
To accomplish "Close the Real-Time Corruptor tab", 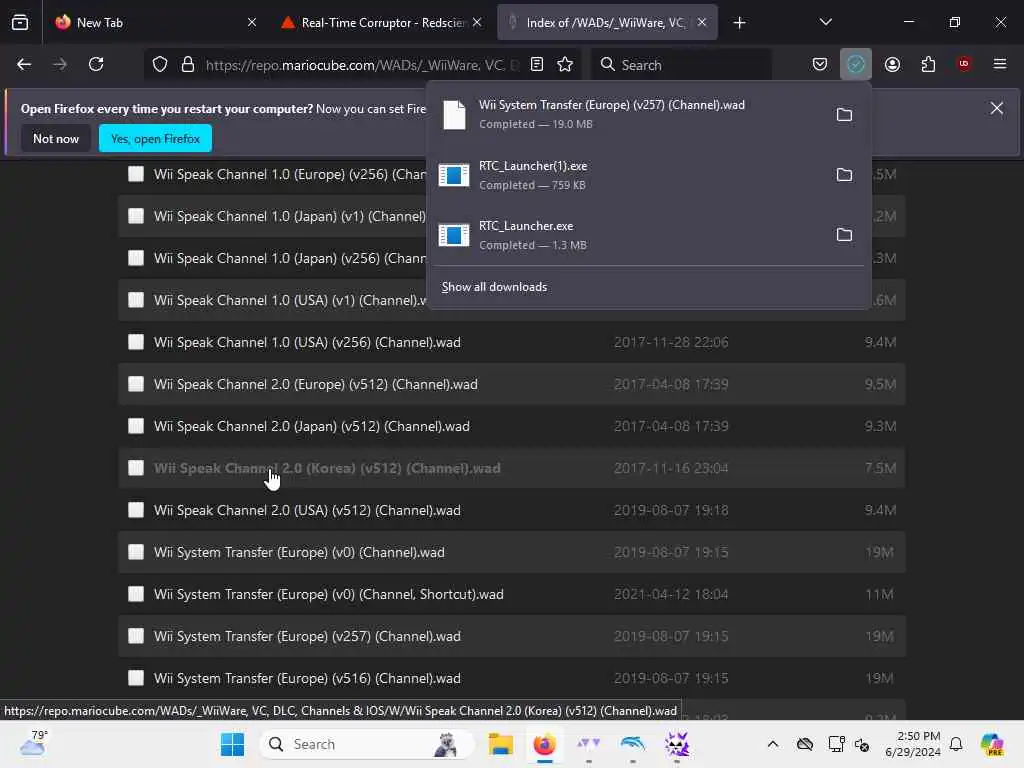I will pos(477,22).
